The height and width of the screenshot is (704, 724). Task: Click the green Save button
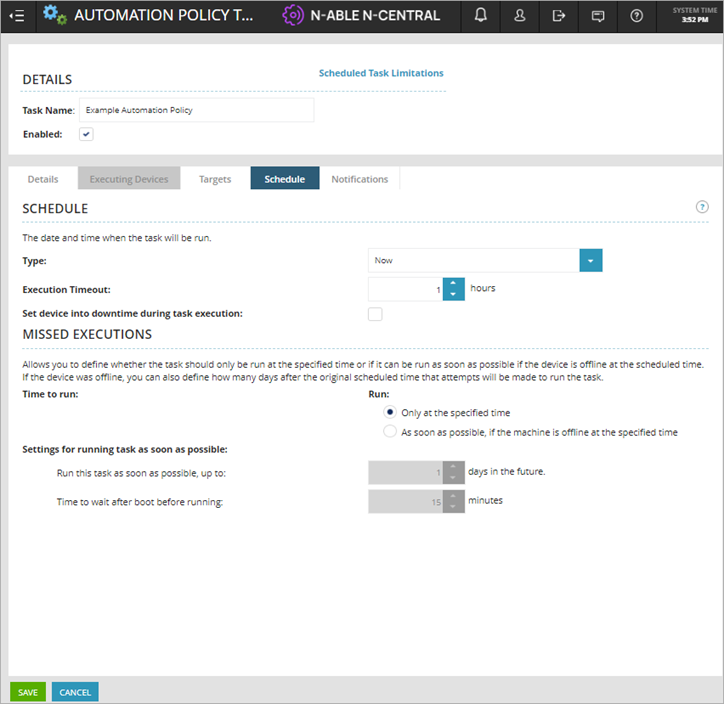[28, 692]
